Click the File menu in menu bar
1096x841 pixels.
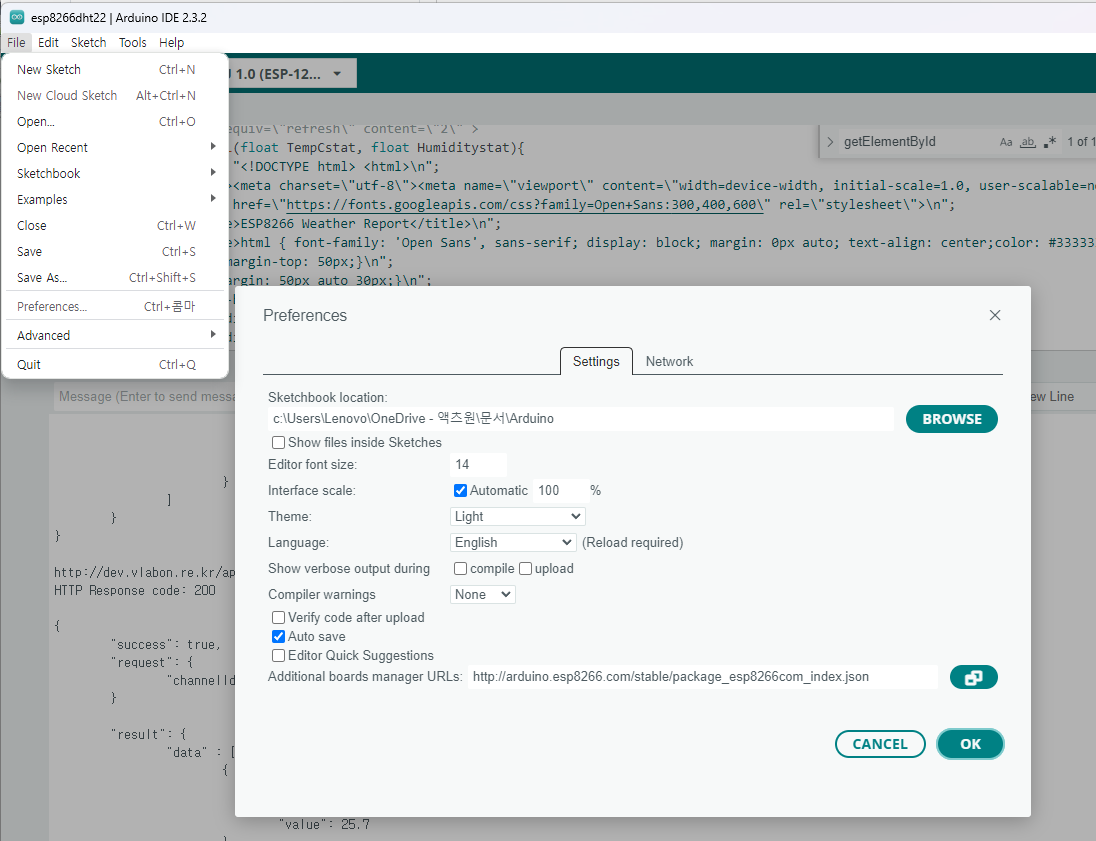point(16,43)
